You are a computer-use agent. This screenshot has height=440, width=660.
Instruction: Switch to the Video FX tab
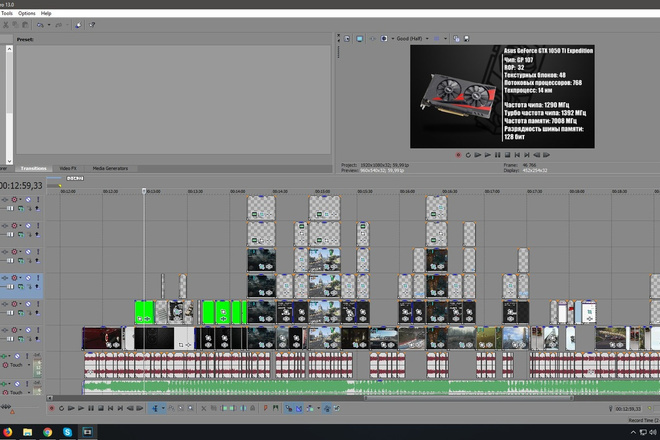(68, 168)
